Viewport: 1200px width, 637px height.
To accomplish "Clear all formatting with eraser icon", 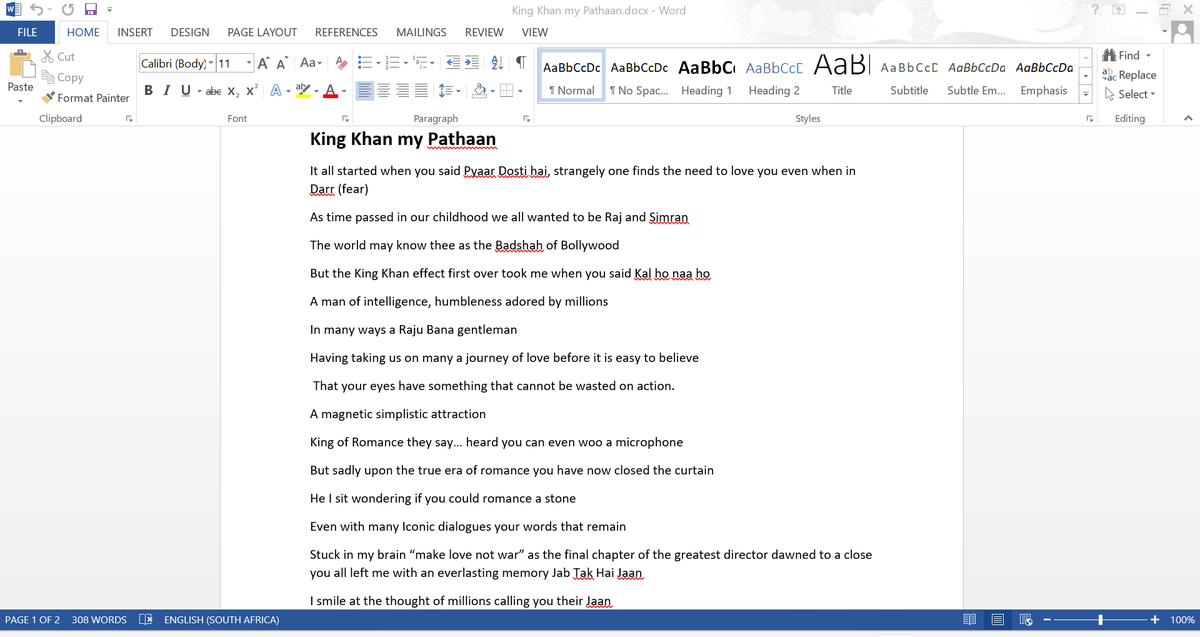I will 341,63.
